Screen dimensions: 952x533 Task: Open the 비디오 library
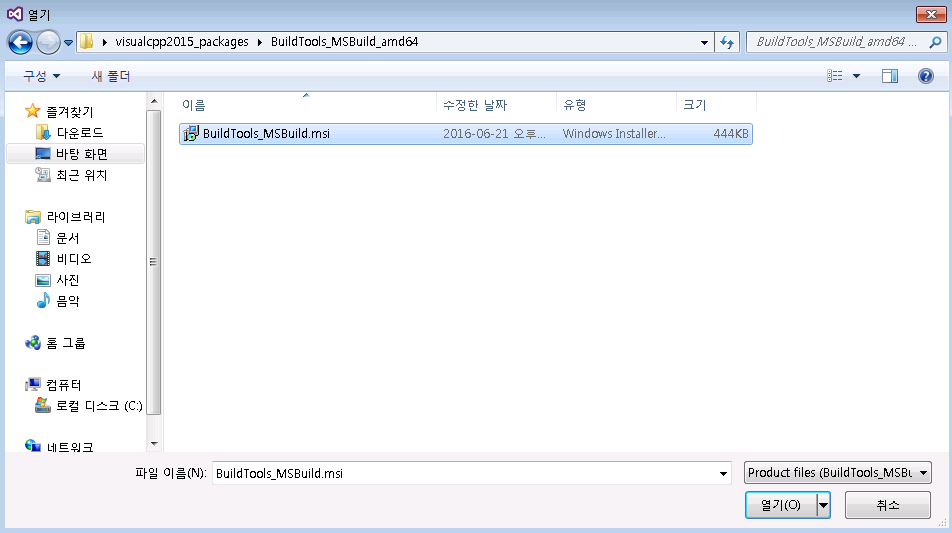pyautogui.click(x=73, y=259)
